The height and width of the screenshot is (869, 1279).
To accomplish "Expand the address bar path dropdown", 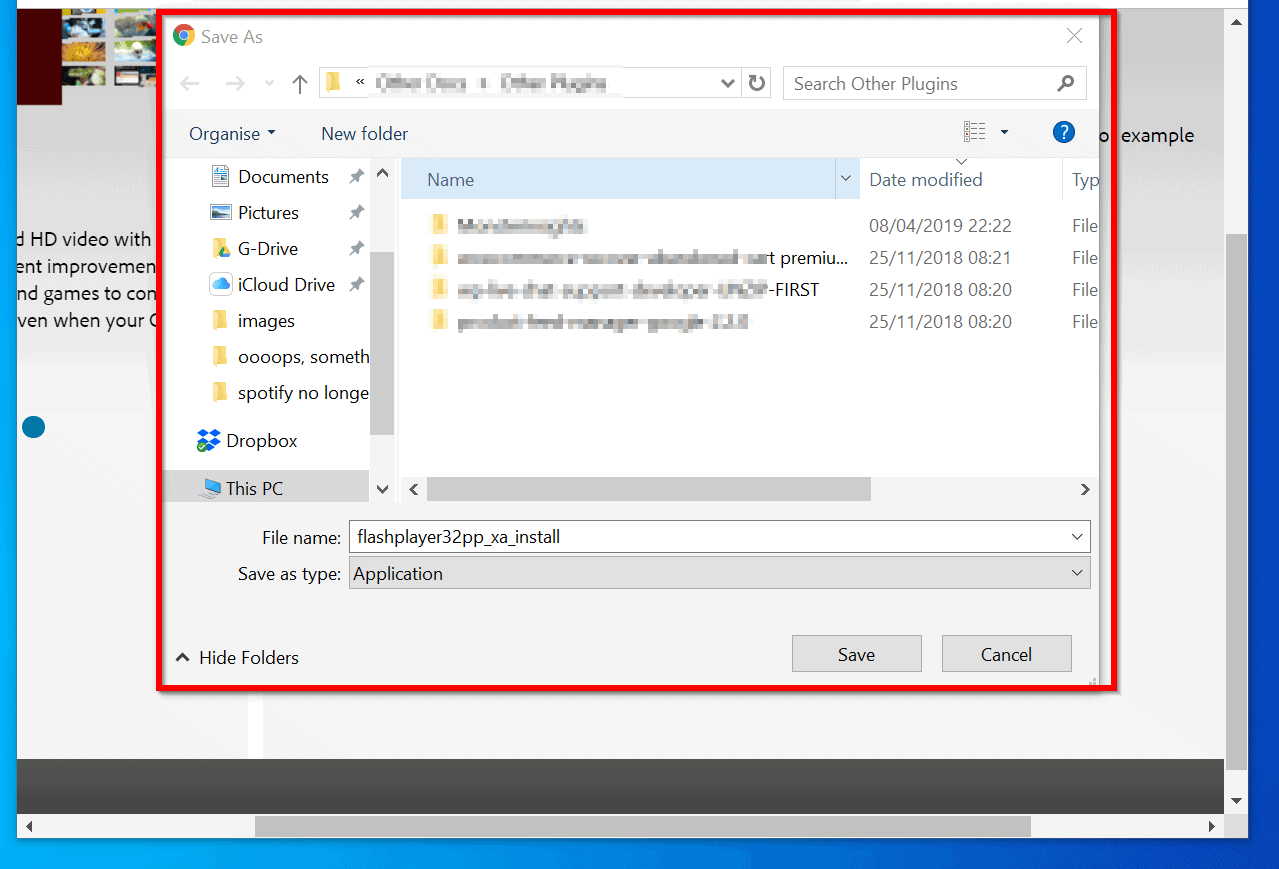I will tap(727, 83).
